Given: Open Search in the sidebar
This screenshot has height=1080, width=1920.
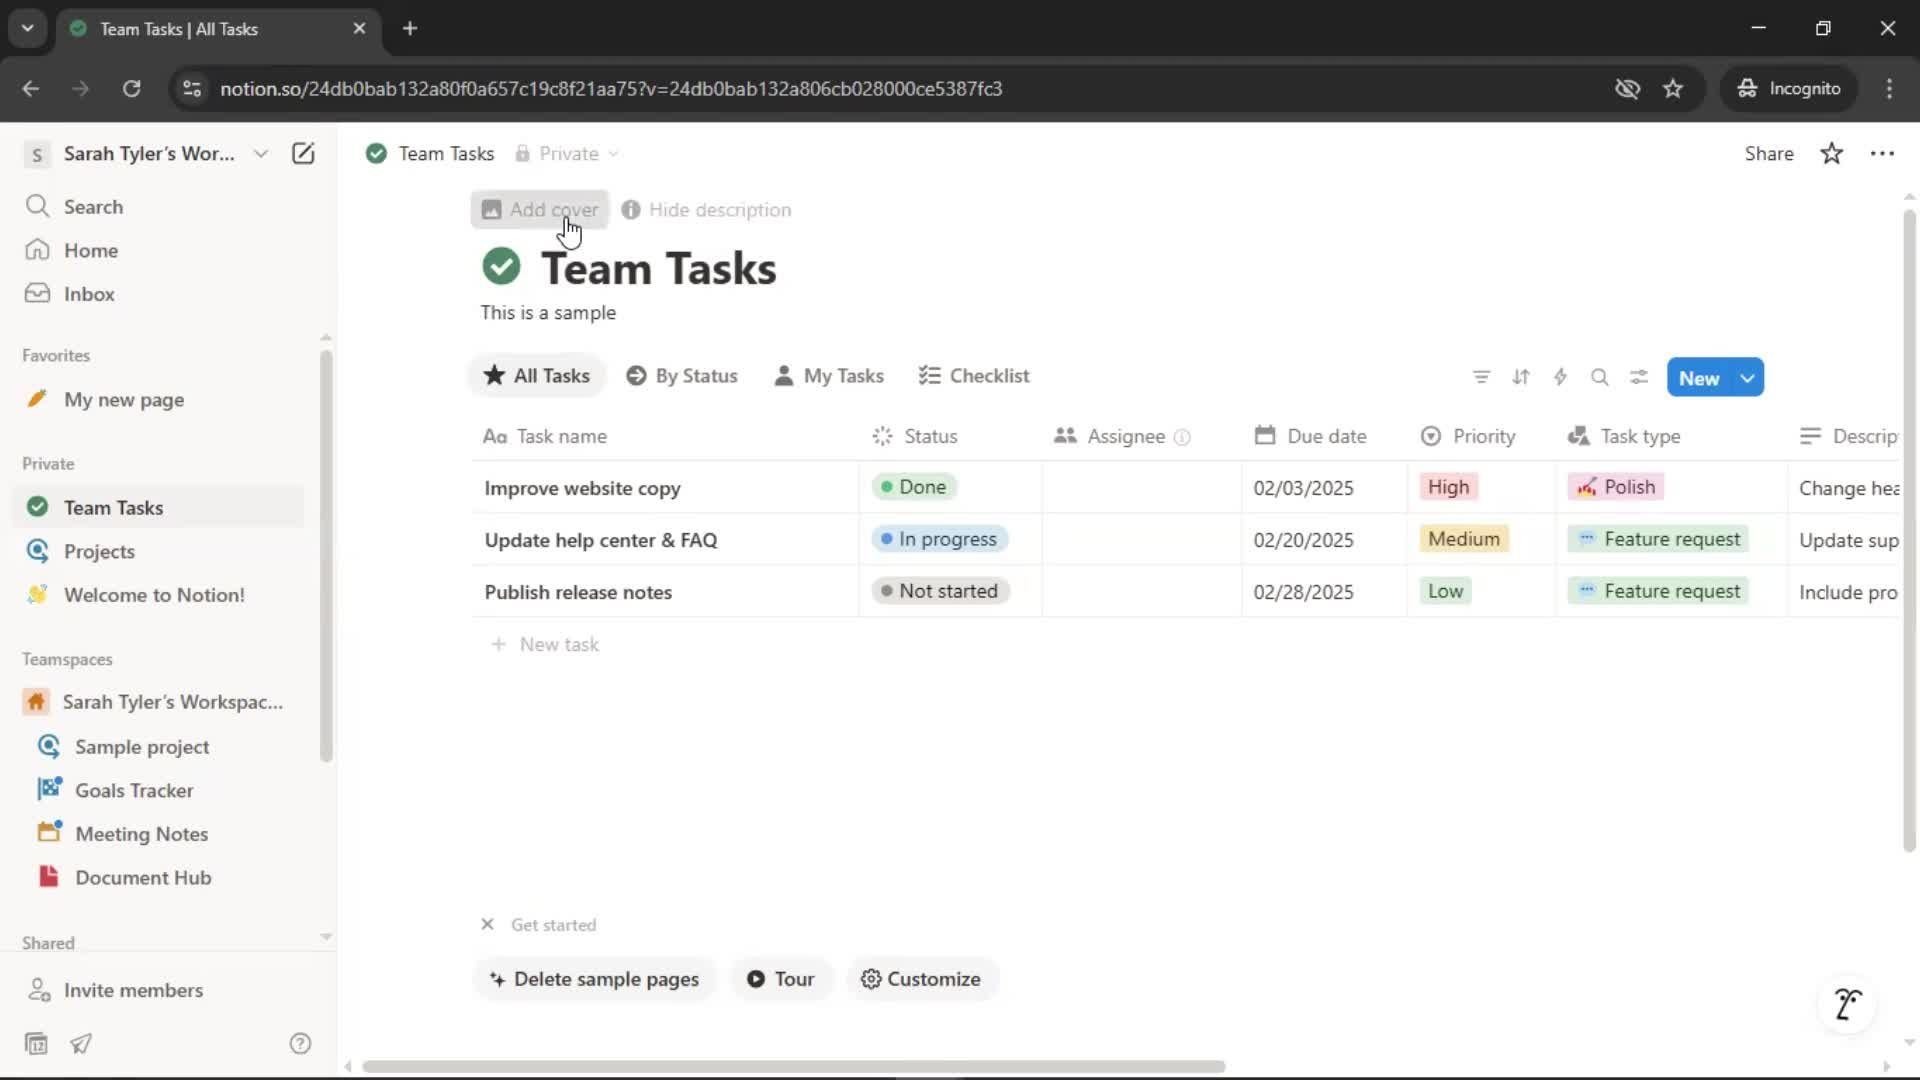Looking at the screenshot, I should [x=93, y=207].
